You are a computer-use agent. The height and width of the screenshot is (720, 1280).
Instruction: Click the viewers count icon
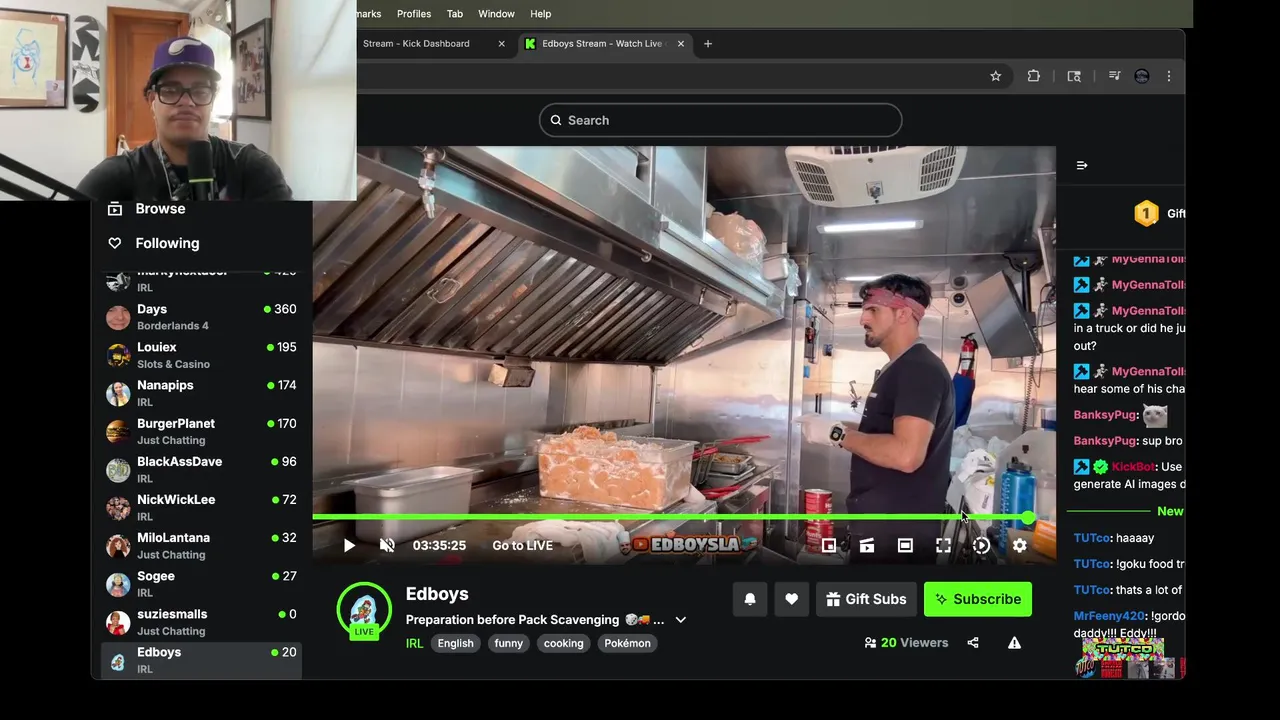pos(870,643)
